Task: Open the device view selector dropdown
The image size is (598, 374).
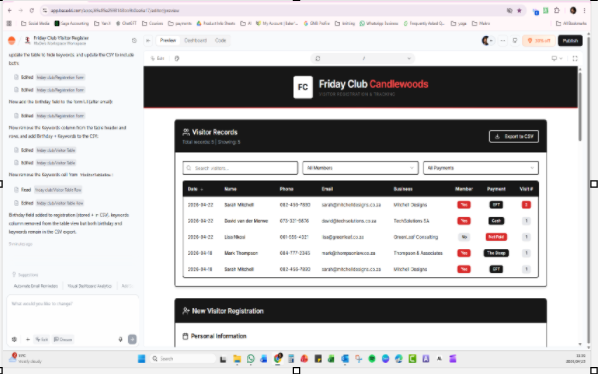Action: coord(557,58)
